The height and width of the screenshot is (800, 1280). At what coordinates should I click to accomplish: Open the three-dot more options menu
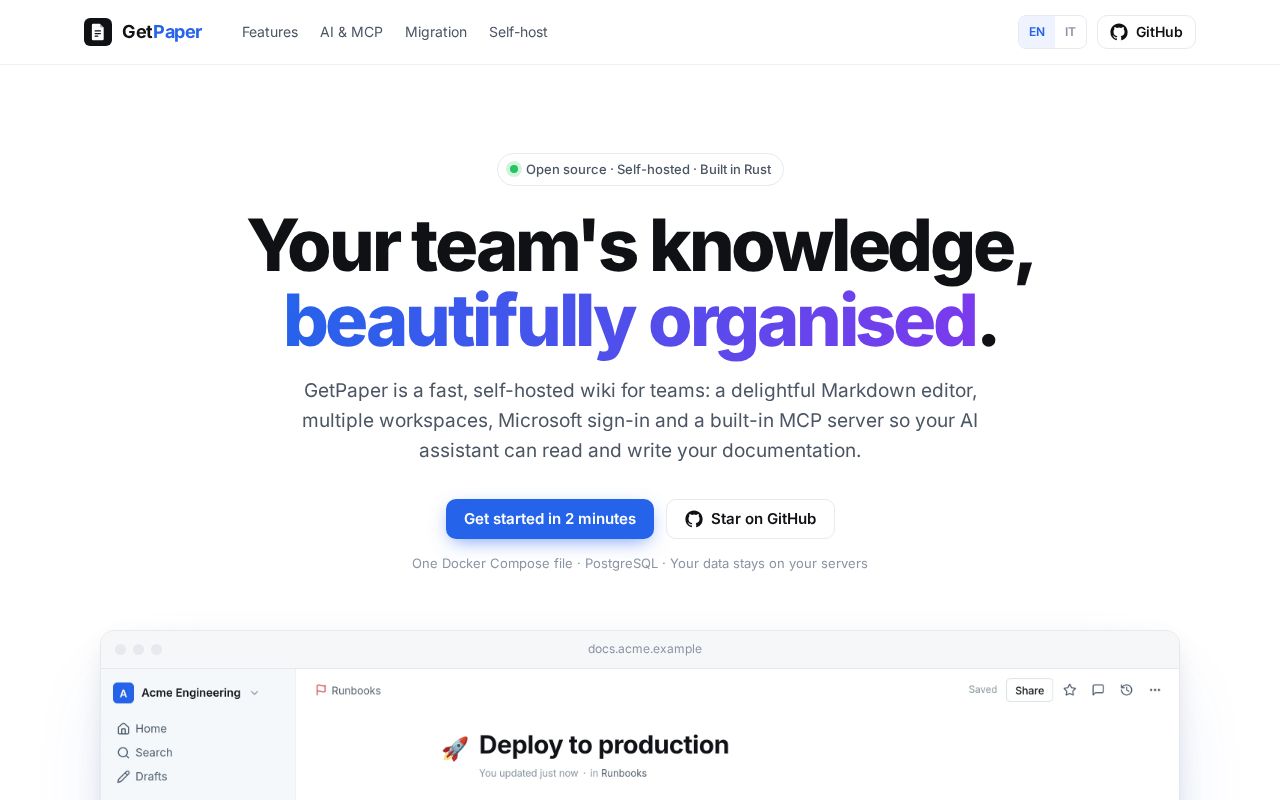pyautogui.click(x=1155, y=690)
